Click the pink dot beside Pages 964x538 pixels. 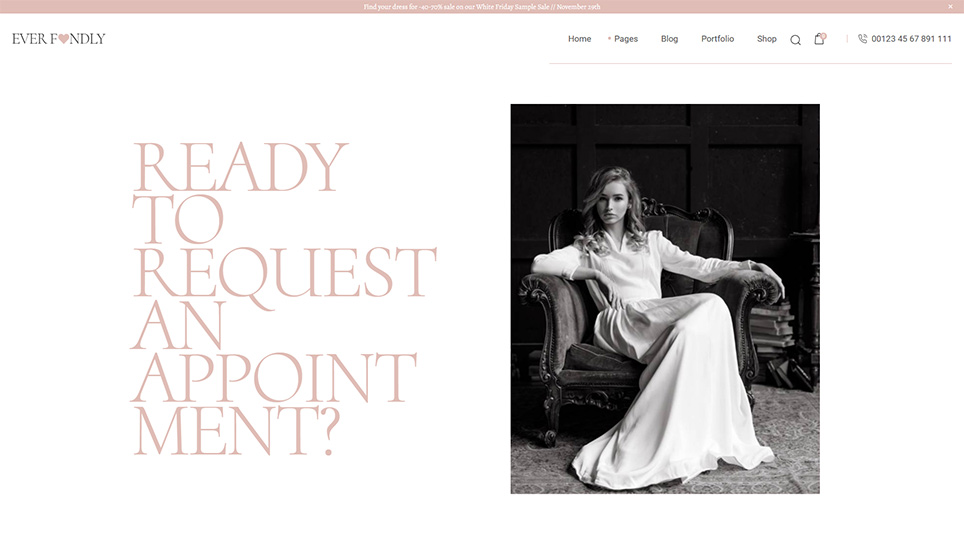point(609,39)
